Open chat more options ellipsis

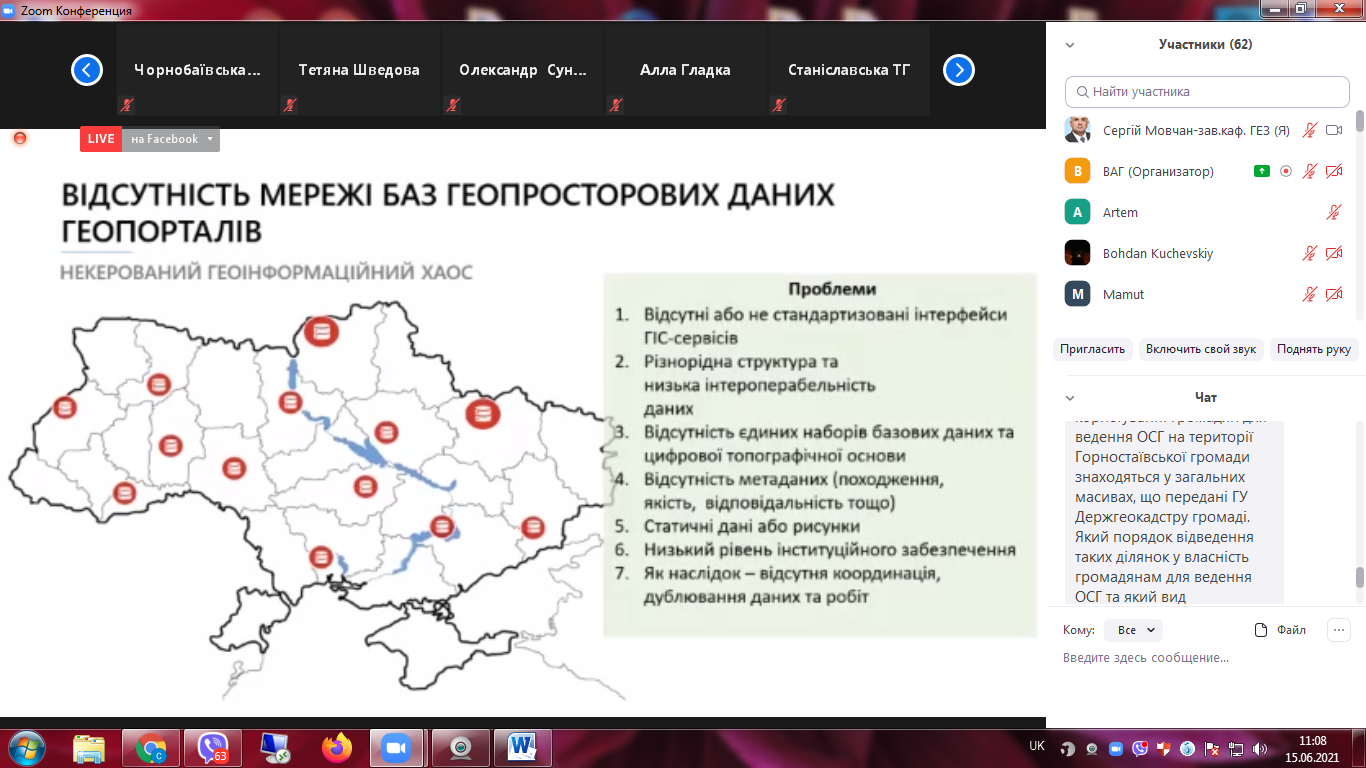click(x=1338, y=630)
